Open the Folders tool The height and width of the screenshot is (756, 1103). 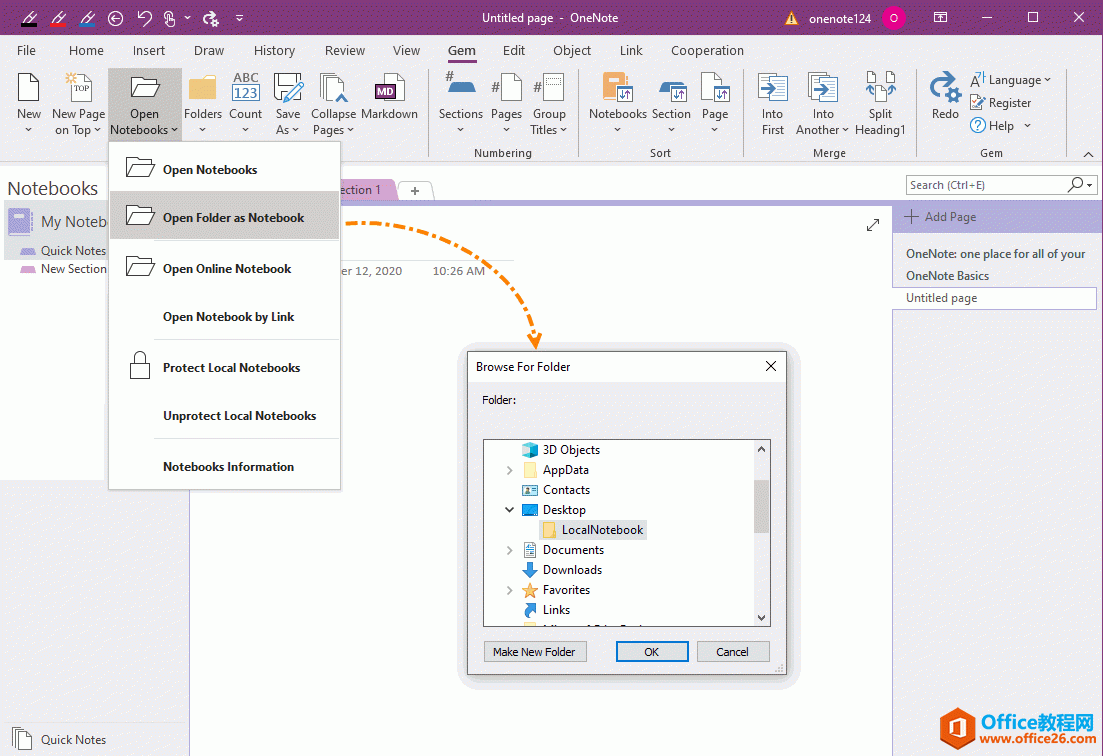tap(203, 92)
